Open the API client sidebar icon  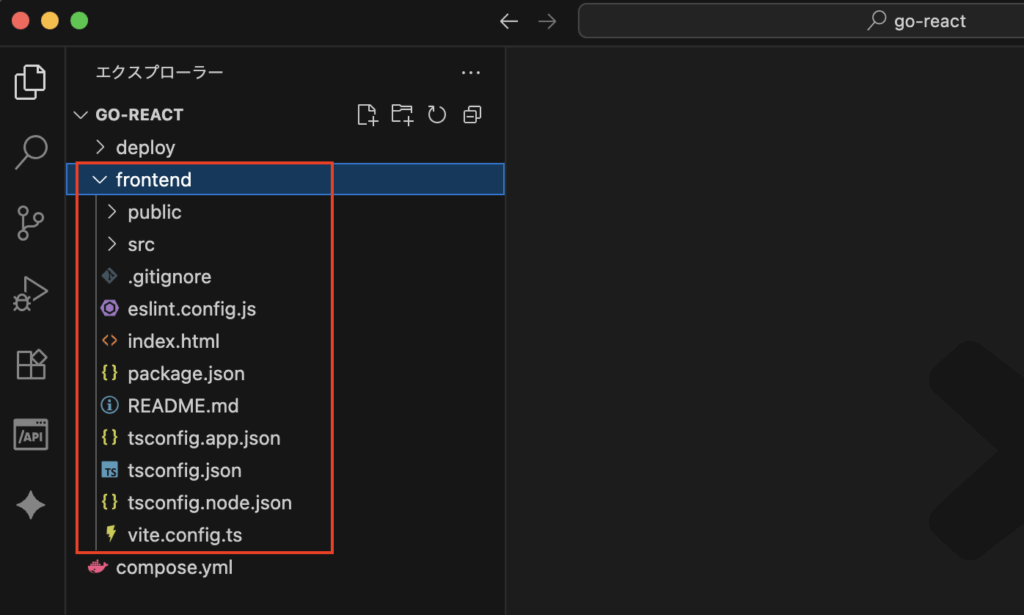[31, 435]
